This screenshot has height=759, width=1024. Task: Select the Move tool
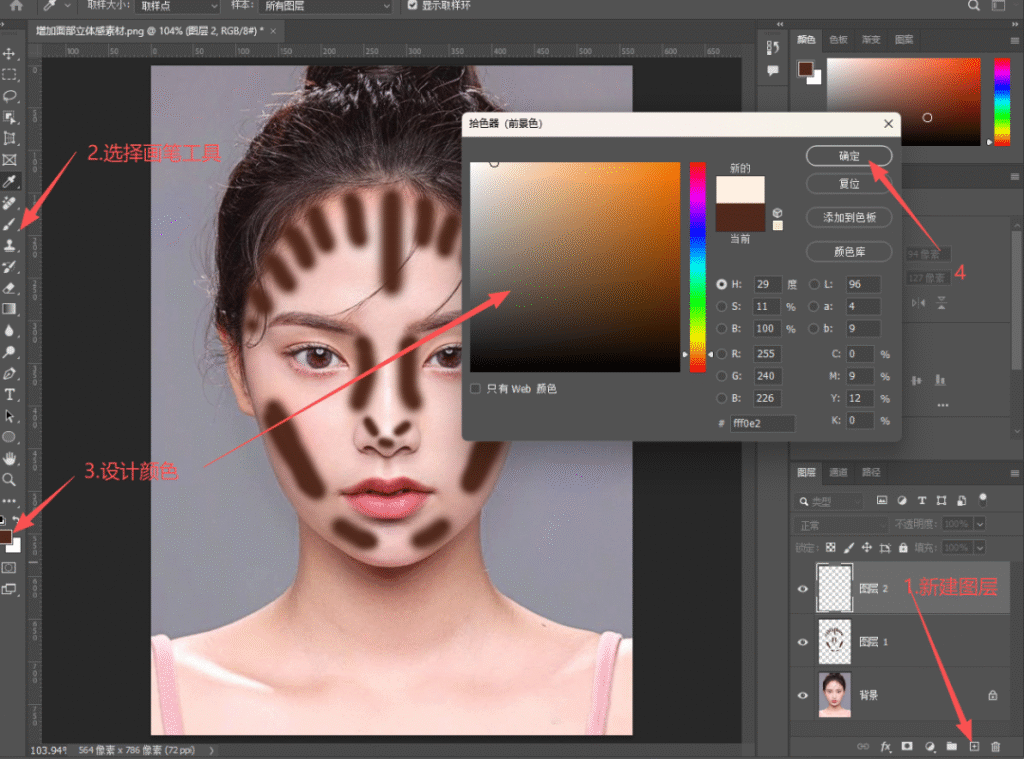click(x=9, y=54)
